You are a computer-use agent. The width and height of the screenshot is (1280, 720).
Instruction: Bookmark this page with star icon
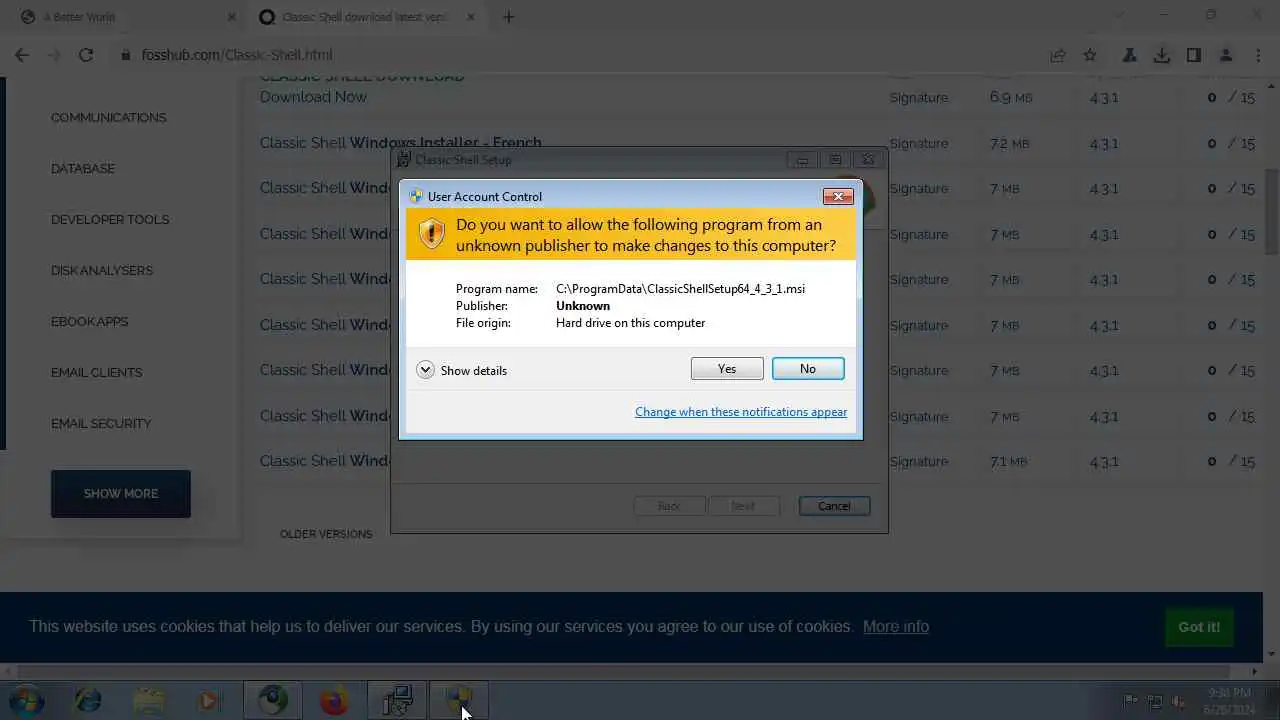(x=1090, y=55)
